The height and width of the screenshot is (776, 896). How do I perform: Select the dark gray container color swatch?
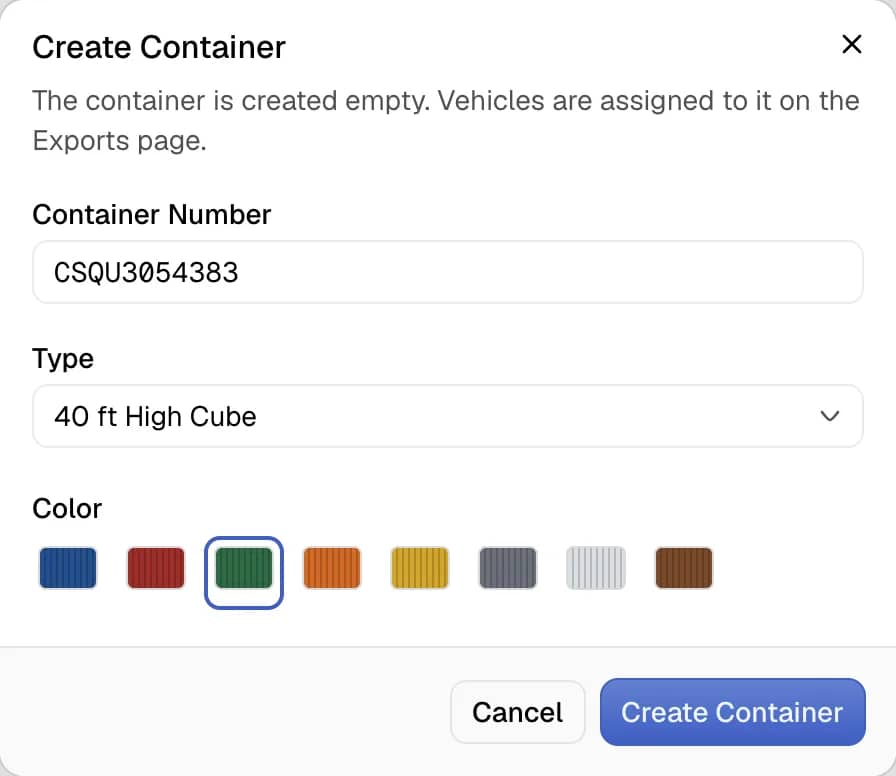508,567
